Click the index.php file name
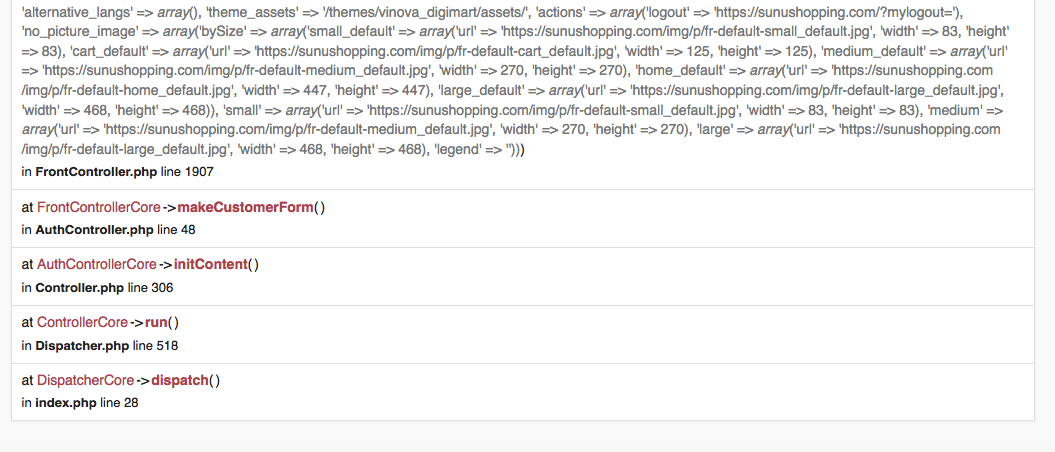 click(x=65, y=403)
